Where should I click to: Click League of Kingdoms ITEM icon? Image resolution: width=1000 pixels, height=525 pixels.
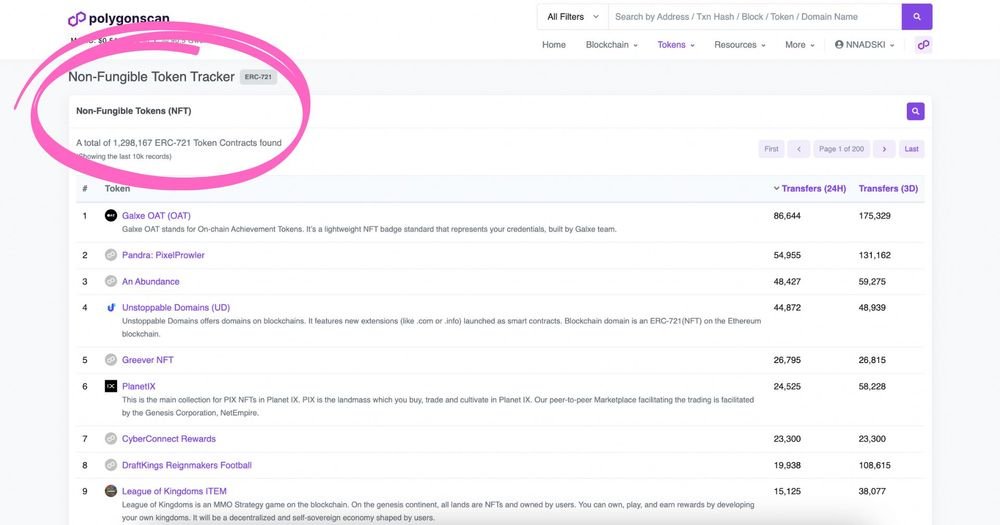[111, 491]
